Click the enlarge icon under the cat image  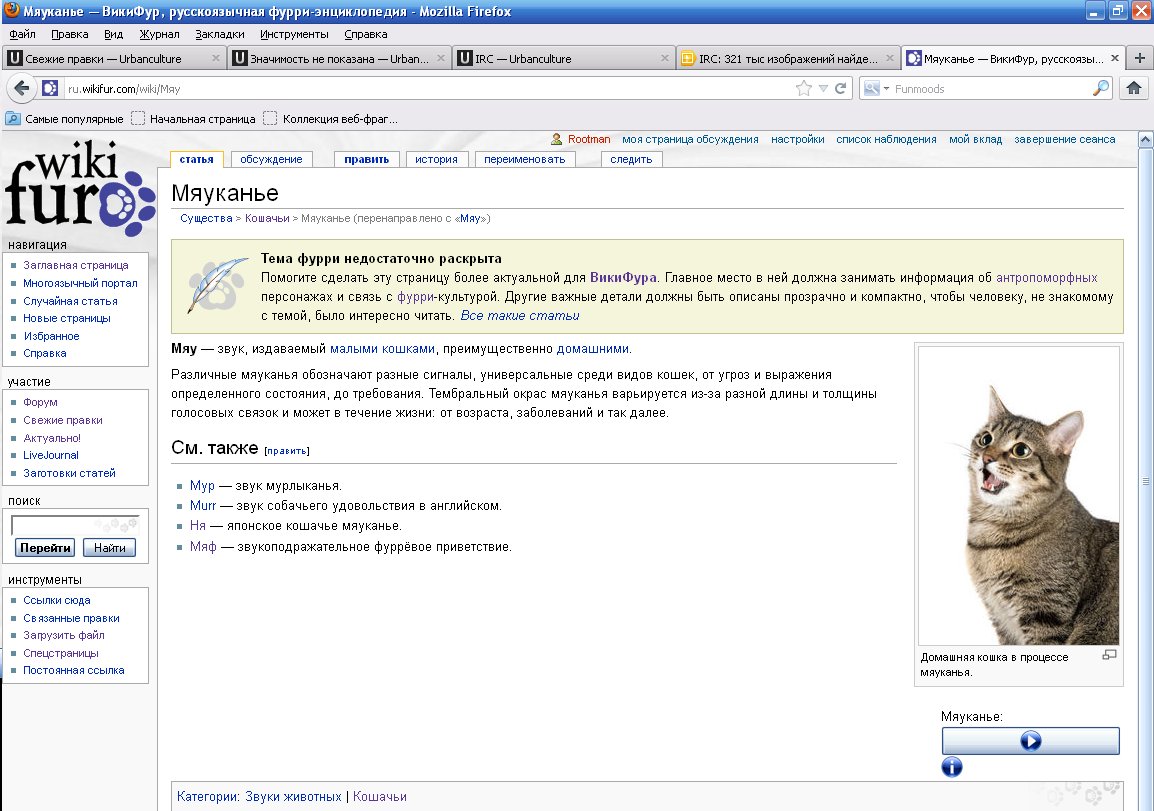tap(1108, 655)
